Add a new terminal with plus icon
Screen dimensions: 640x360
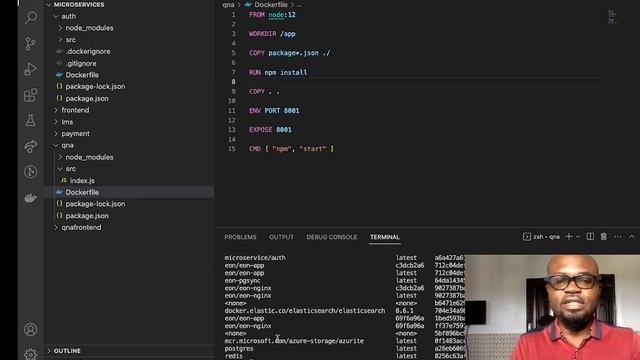pyautogui.click(x=569, y=237)
